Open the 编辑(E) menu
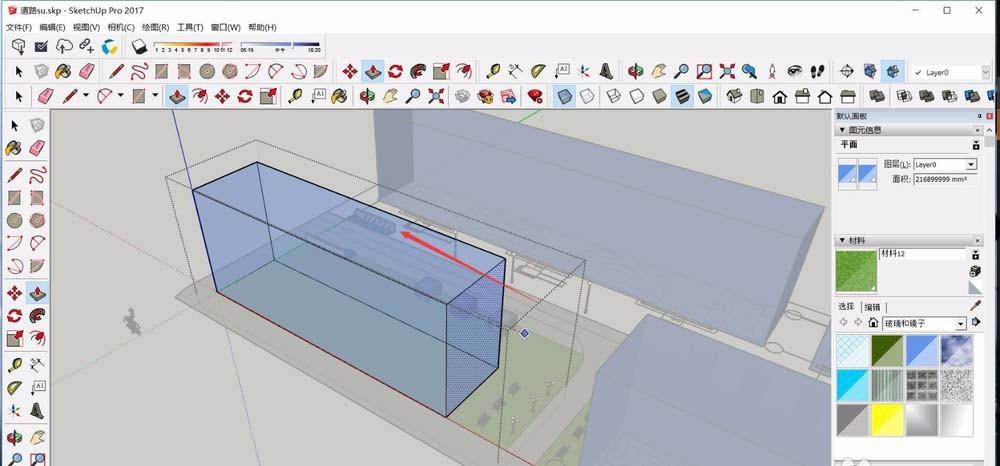The width and height of the screenshot is (1000, 466). [52, 27]
